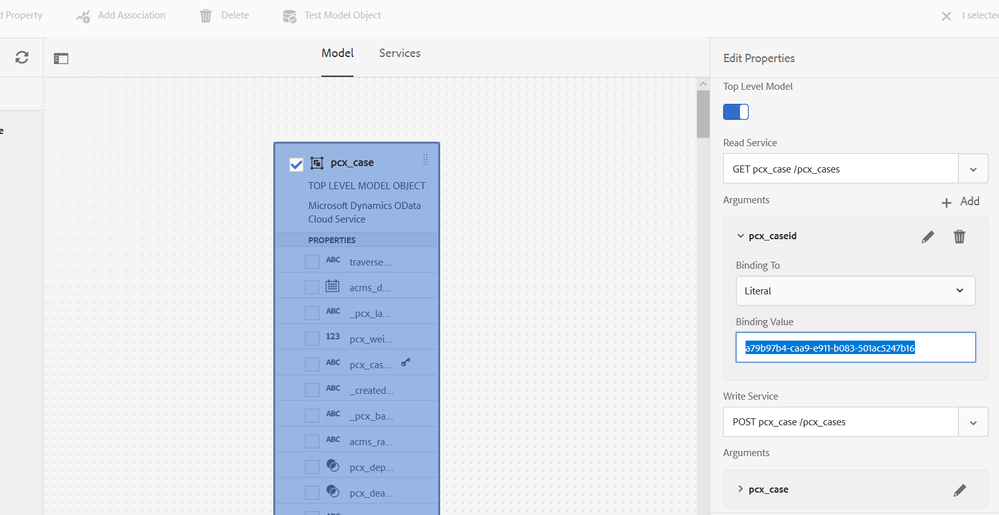
Task: Check the traverse property checkbox
Action: click(x=312, y=262)
